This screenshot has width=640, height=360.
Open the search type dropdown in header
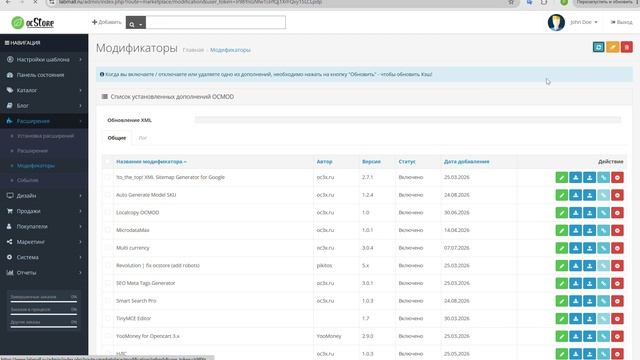point(136,23)
